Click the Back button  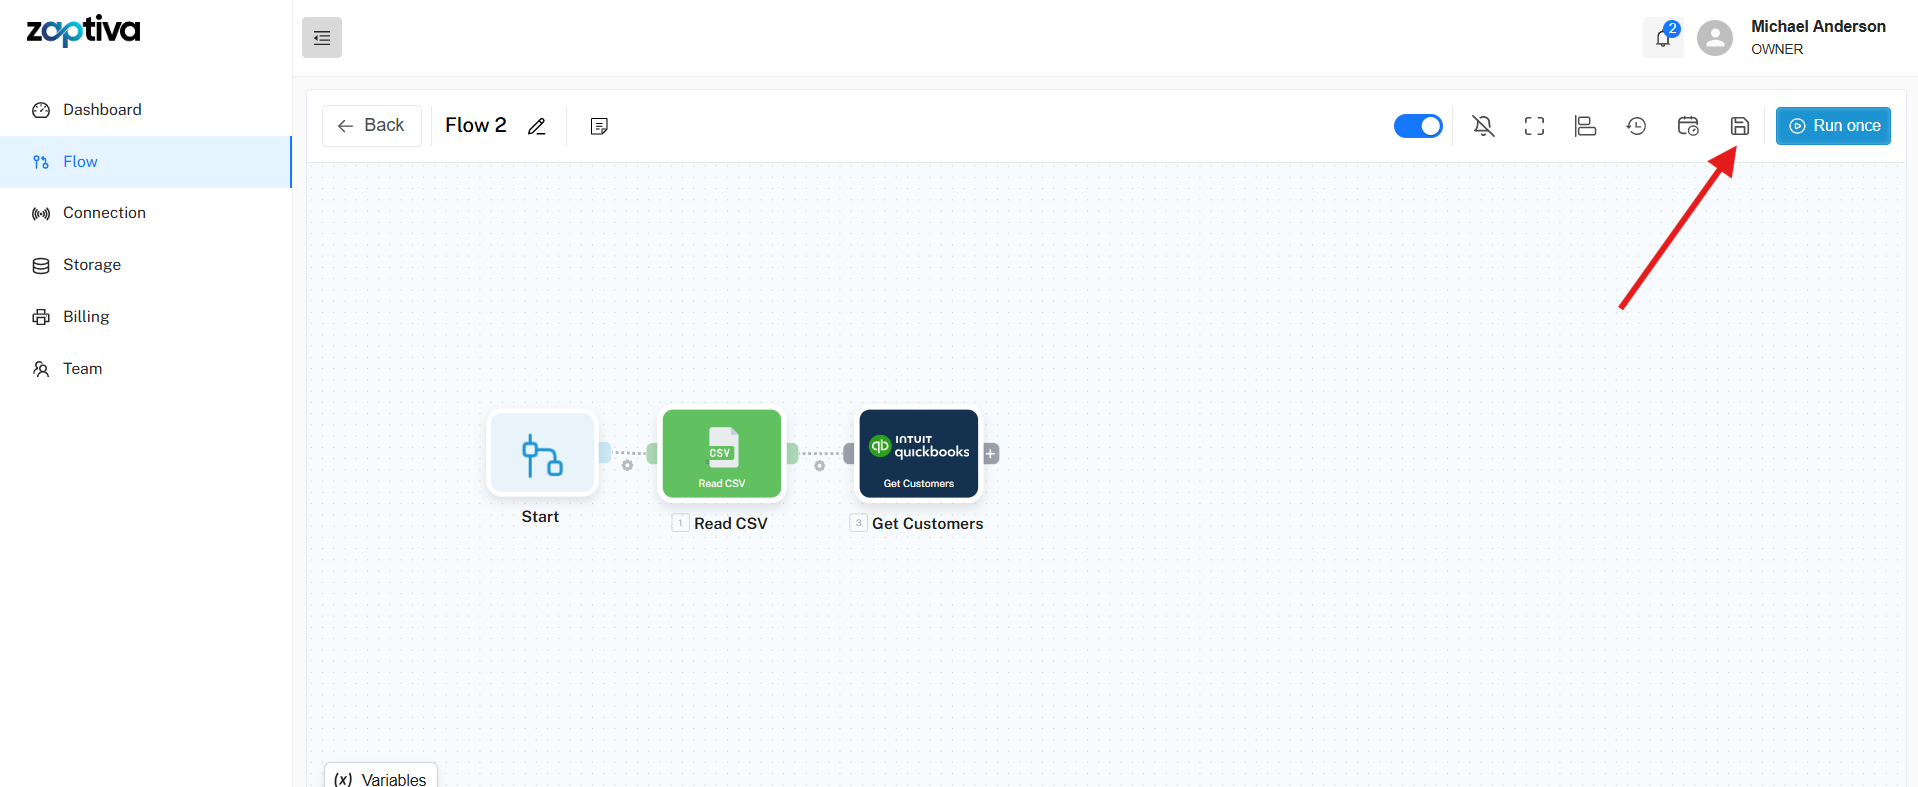click(371, 126)
